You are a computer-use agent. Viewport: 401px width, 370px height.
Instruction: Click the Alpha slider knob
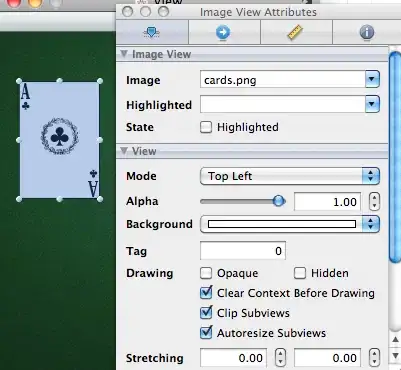(279, 201)
